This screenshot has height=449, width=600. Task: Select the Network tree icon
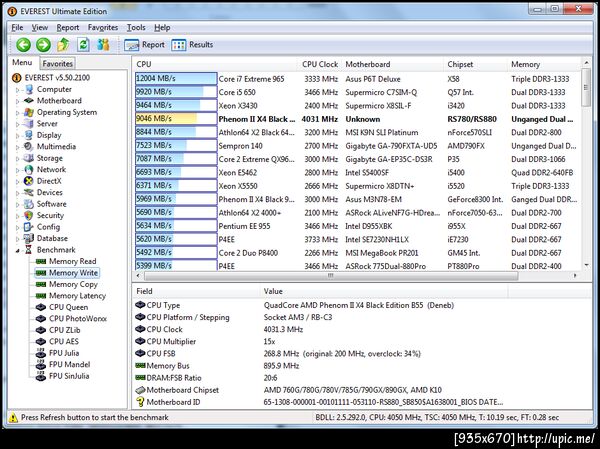(x=29, y=170)
